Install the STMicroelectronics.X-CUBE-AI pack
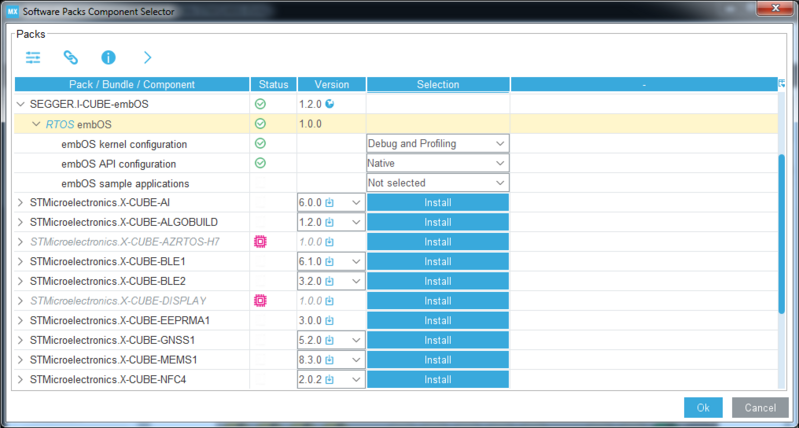The image size is (799, 428). tap(438, 203)
